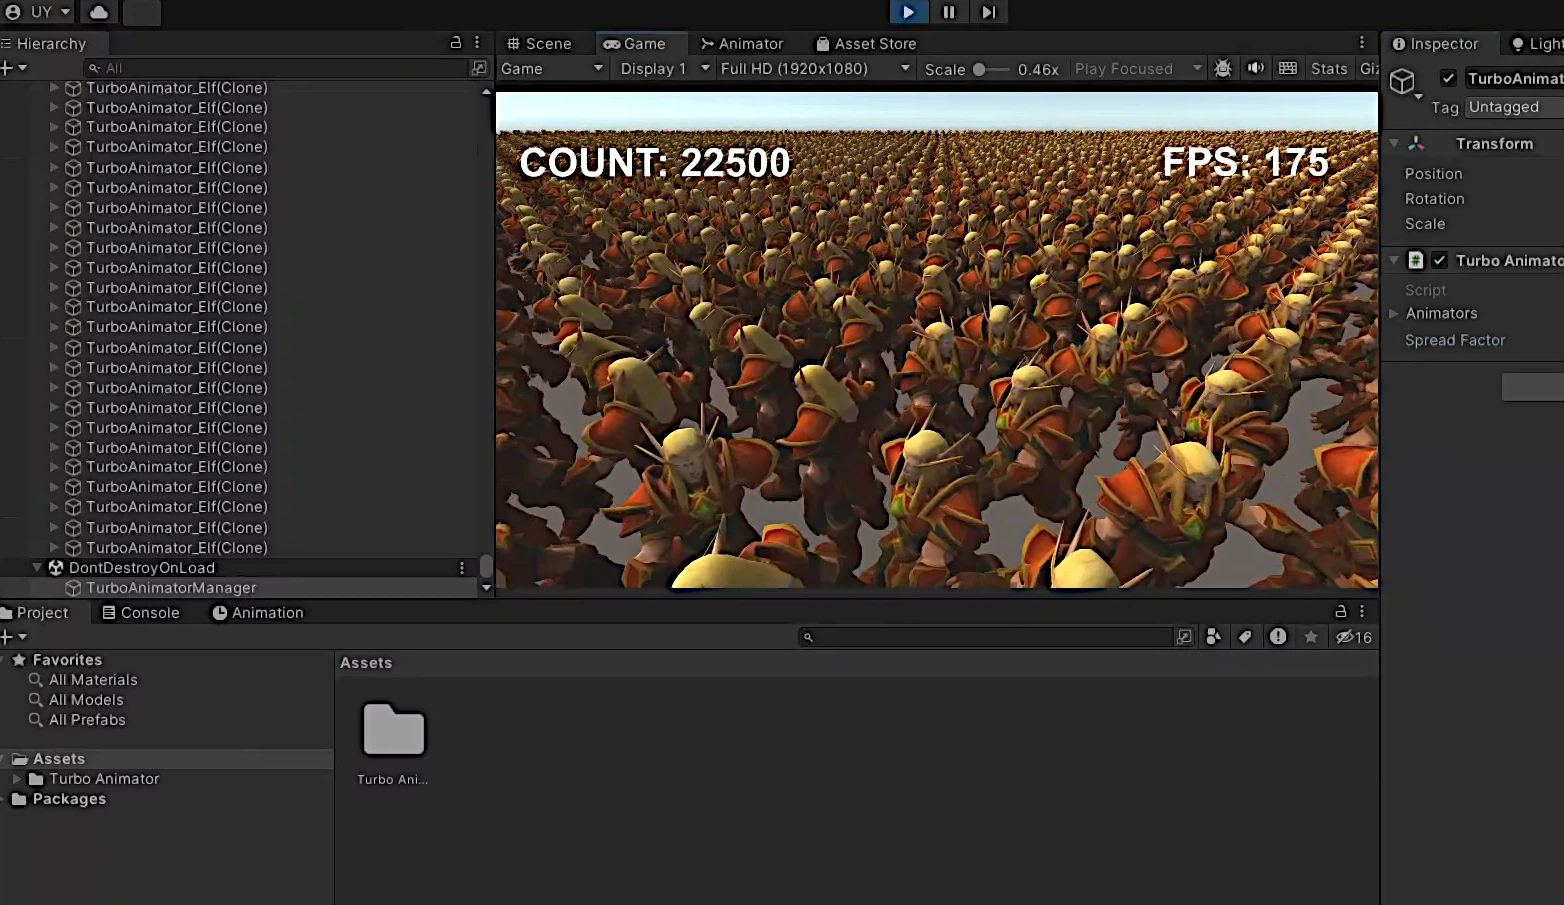Mute audio in the Game view
Image resolution: width=1564 pixels, height=905 pixels.
pos(1255,68)
